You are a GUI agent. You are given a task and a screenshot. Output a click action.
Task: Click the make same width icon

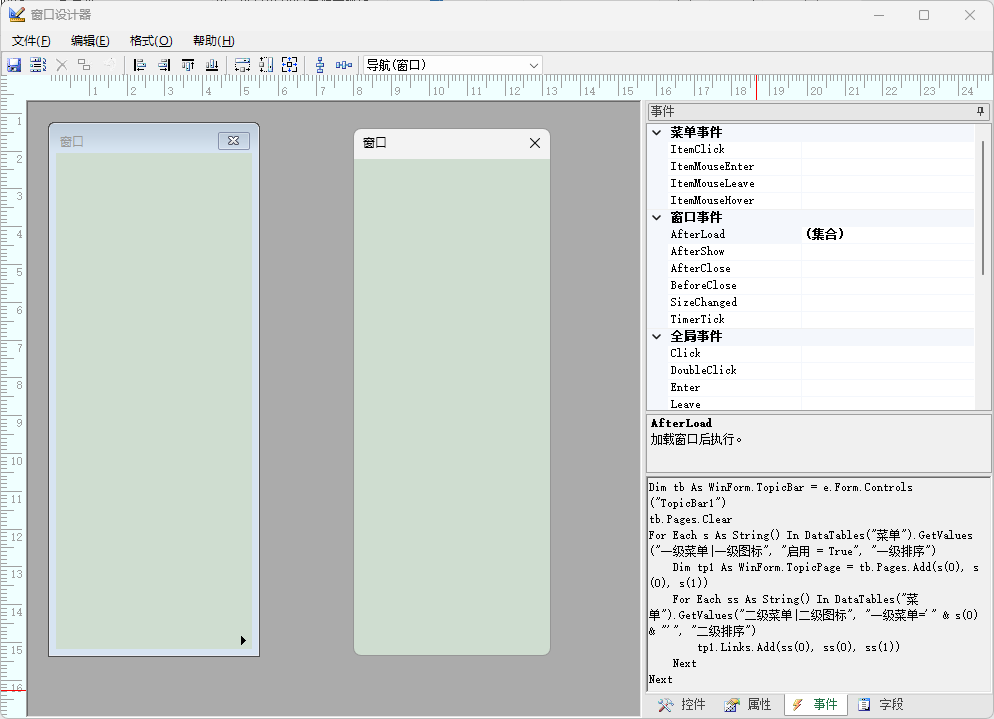(x=242, y=65)
